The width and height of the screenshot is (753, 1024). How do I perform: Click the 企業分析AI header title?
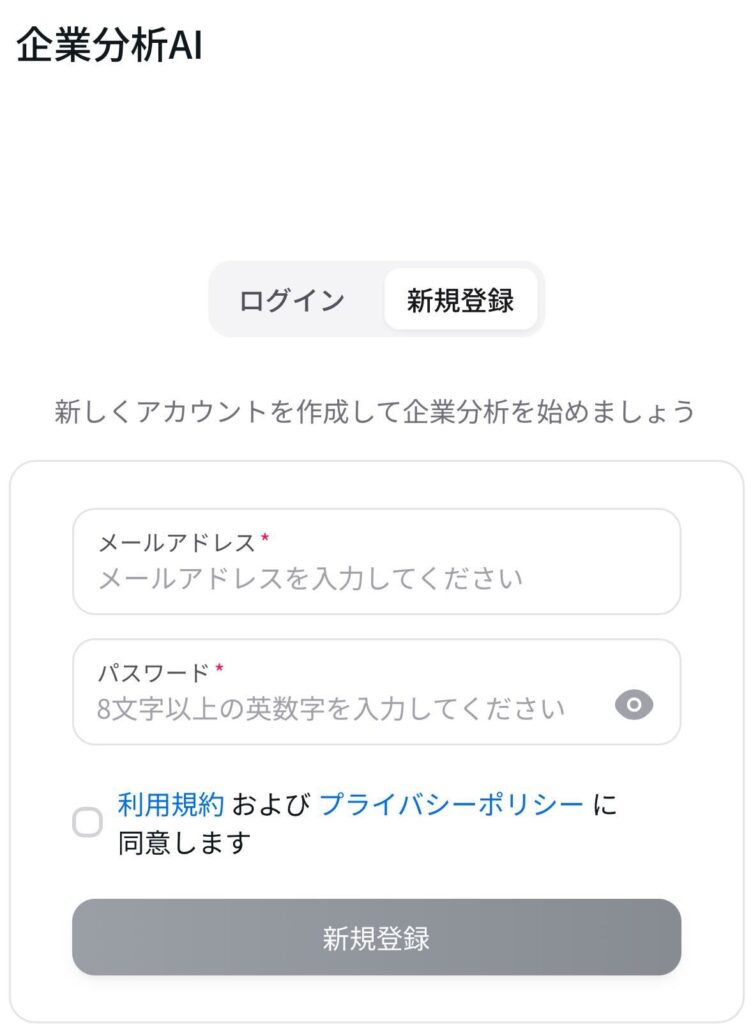(x=109, y=46)
